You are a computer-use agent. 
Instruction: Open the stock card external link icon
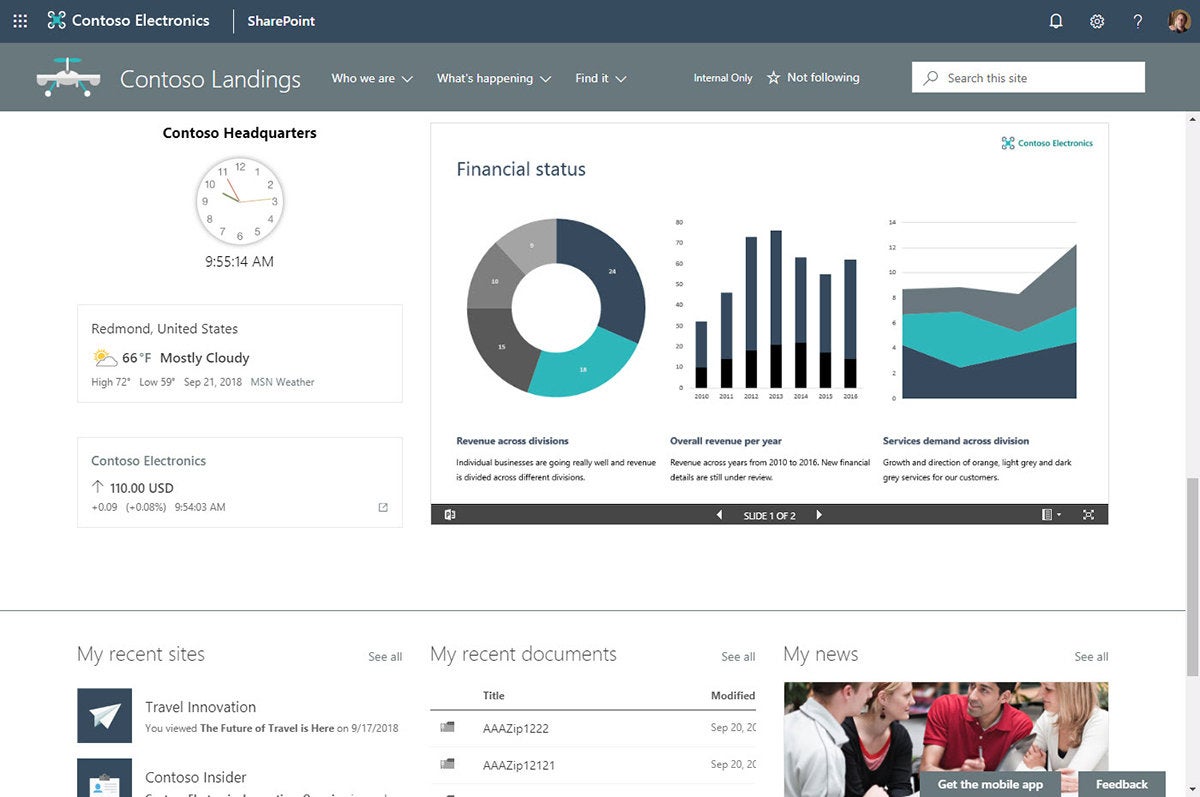click(383, 508)
